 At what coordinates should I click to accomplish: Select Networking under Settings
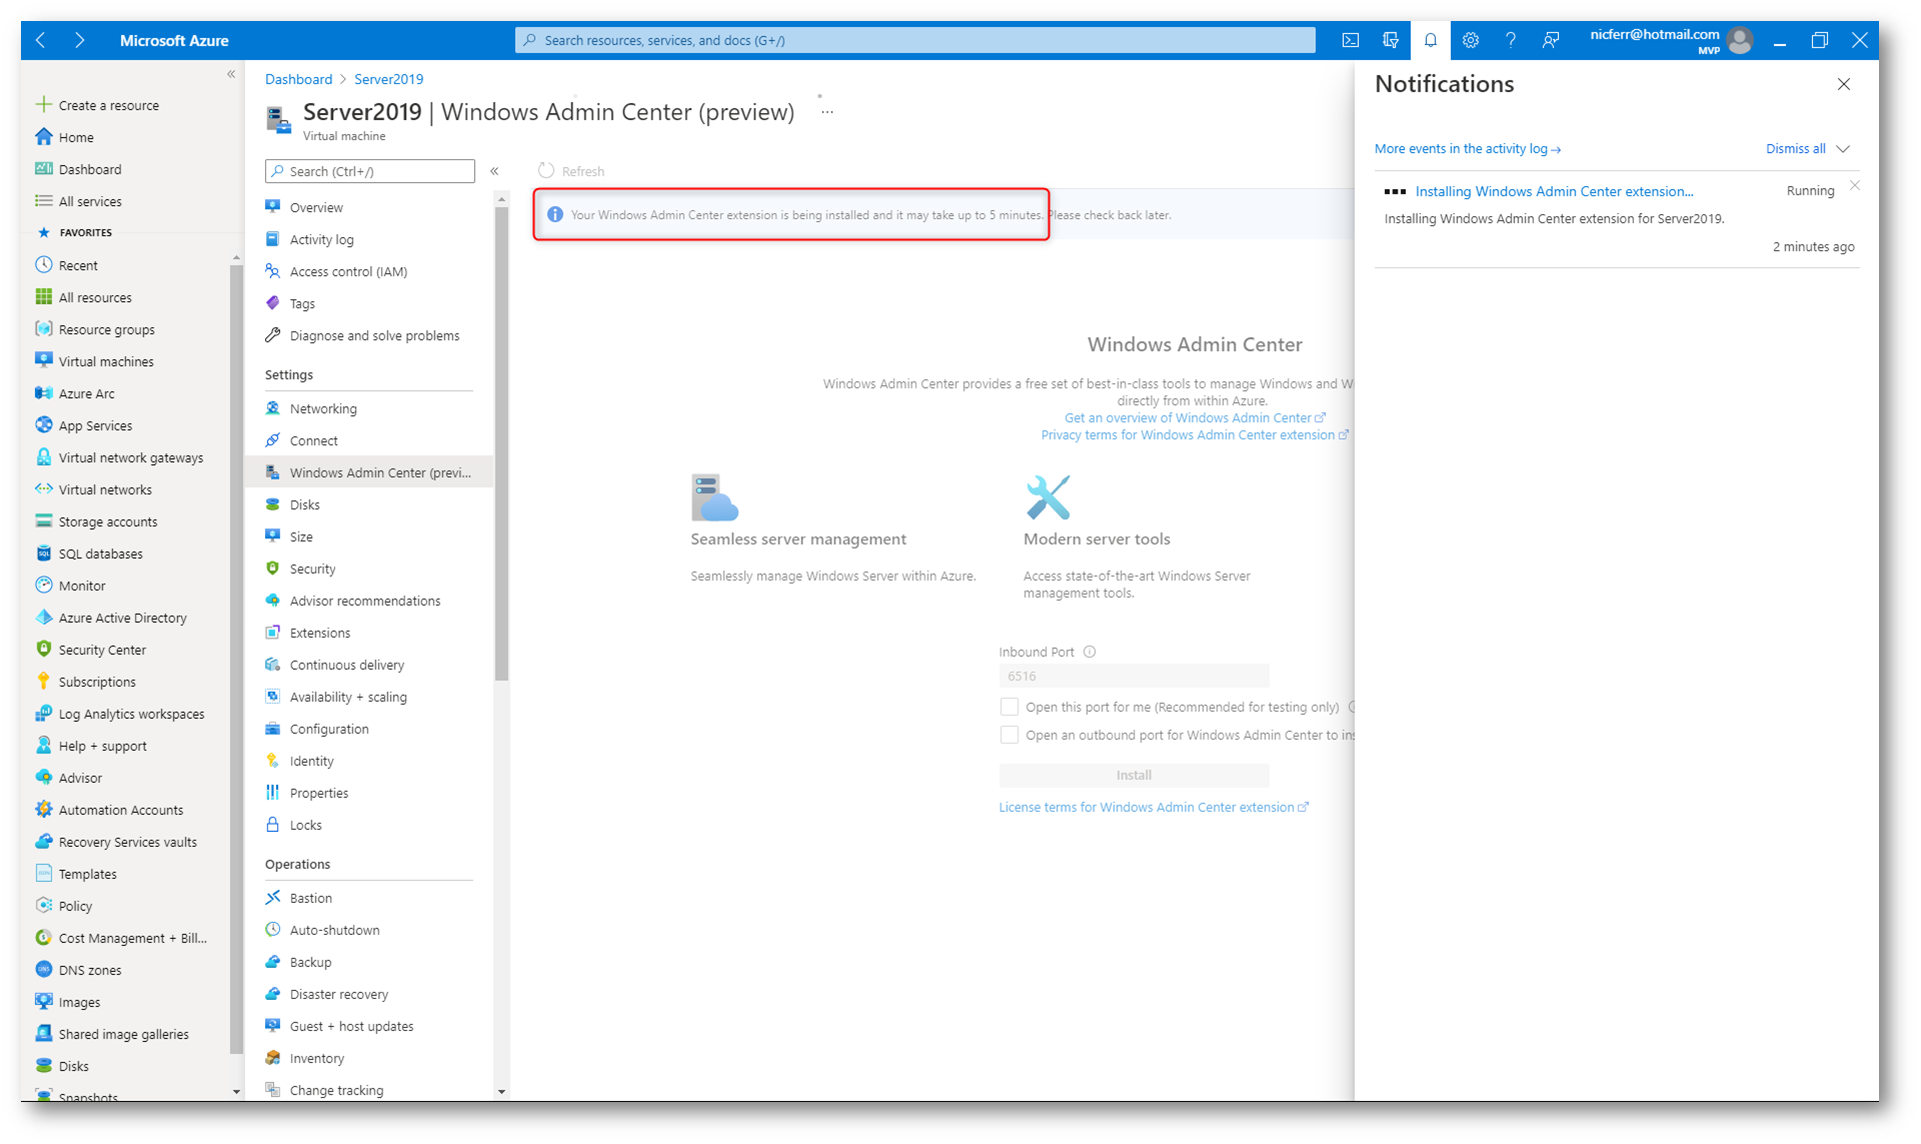(x=323, y=408)
